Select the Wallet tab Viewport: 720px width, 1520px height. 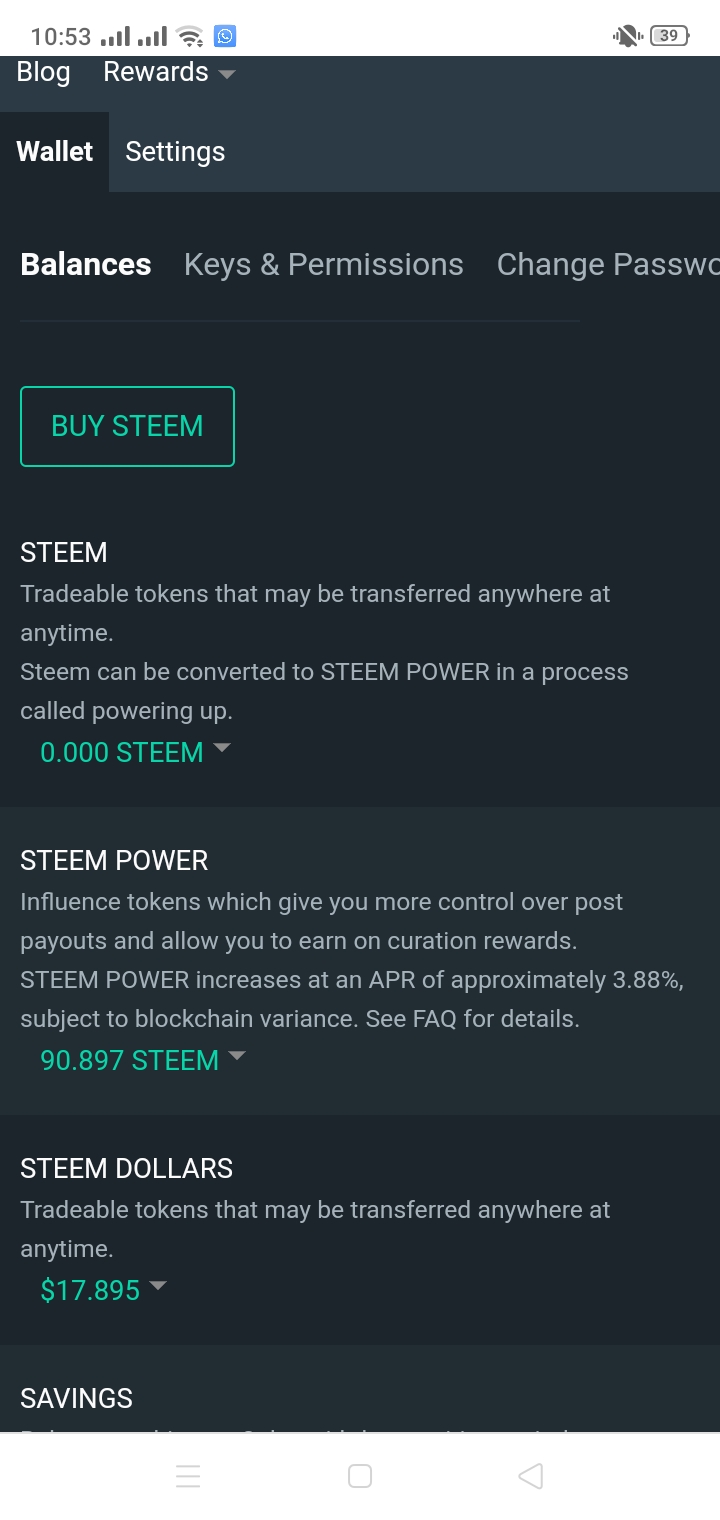click(x=54, y=152)
